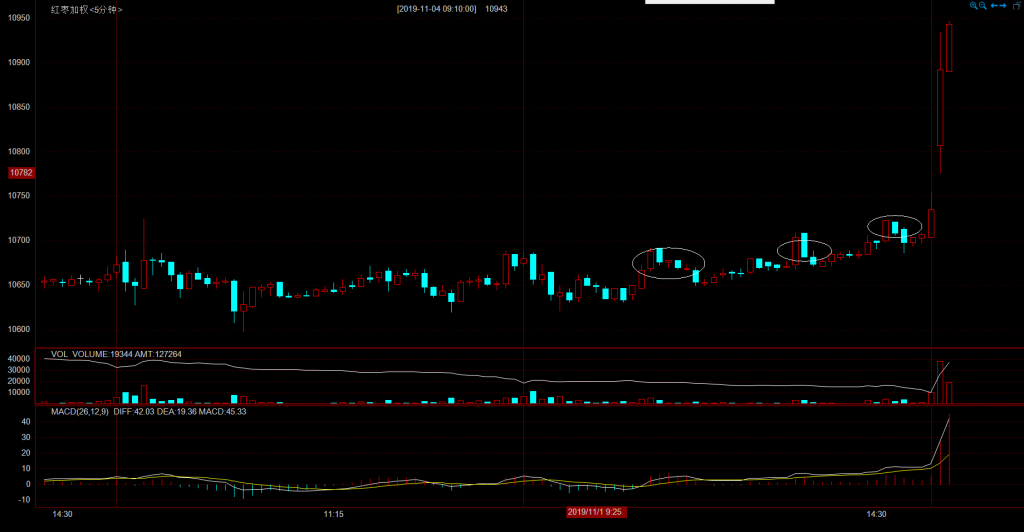The height and width of the screenshot is (532, 1024).
Task: Click the restore window icon at top right
Action: 1015,6
